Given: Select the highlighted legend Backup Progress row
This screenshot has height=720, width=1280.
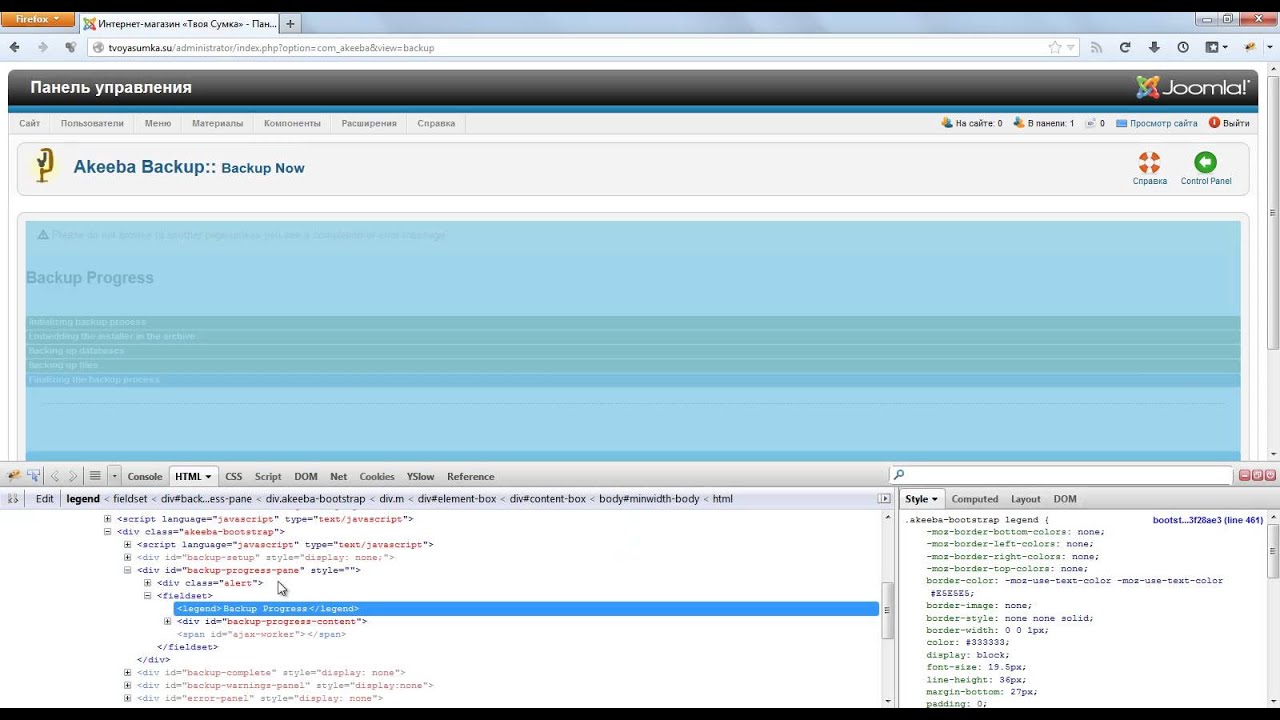Looking at the screenshot, I should 526,608.
